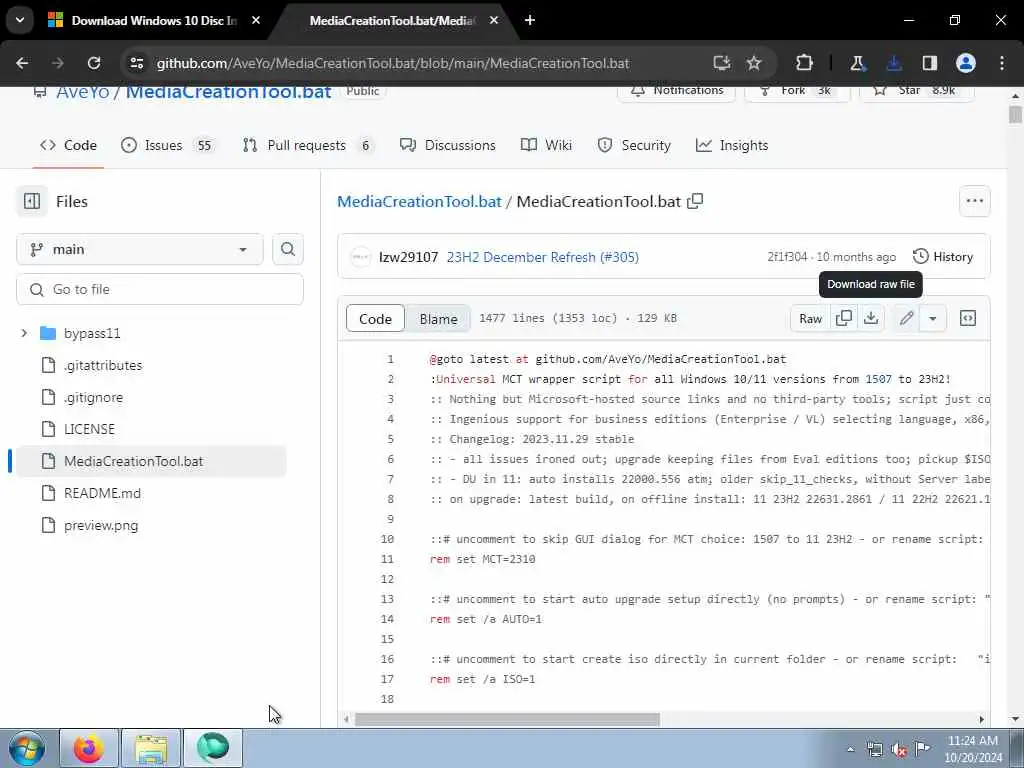Screen dimensions: 1024x768
Task: Go to the Code tab
Action: point(68,145)
